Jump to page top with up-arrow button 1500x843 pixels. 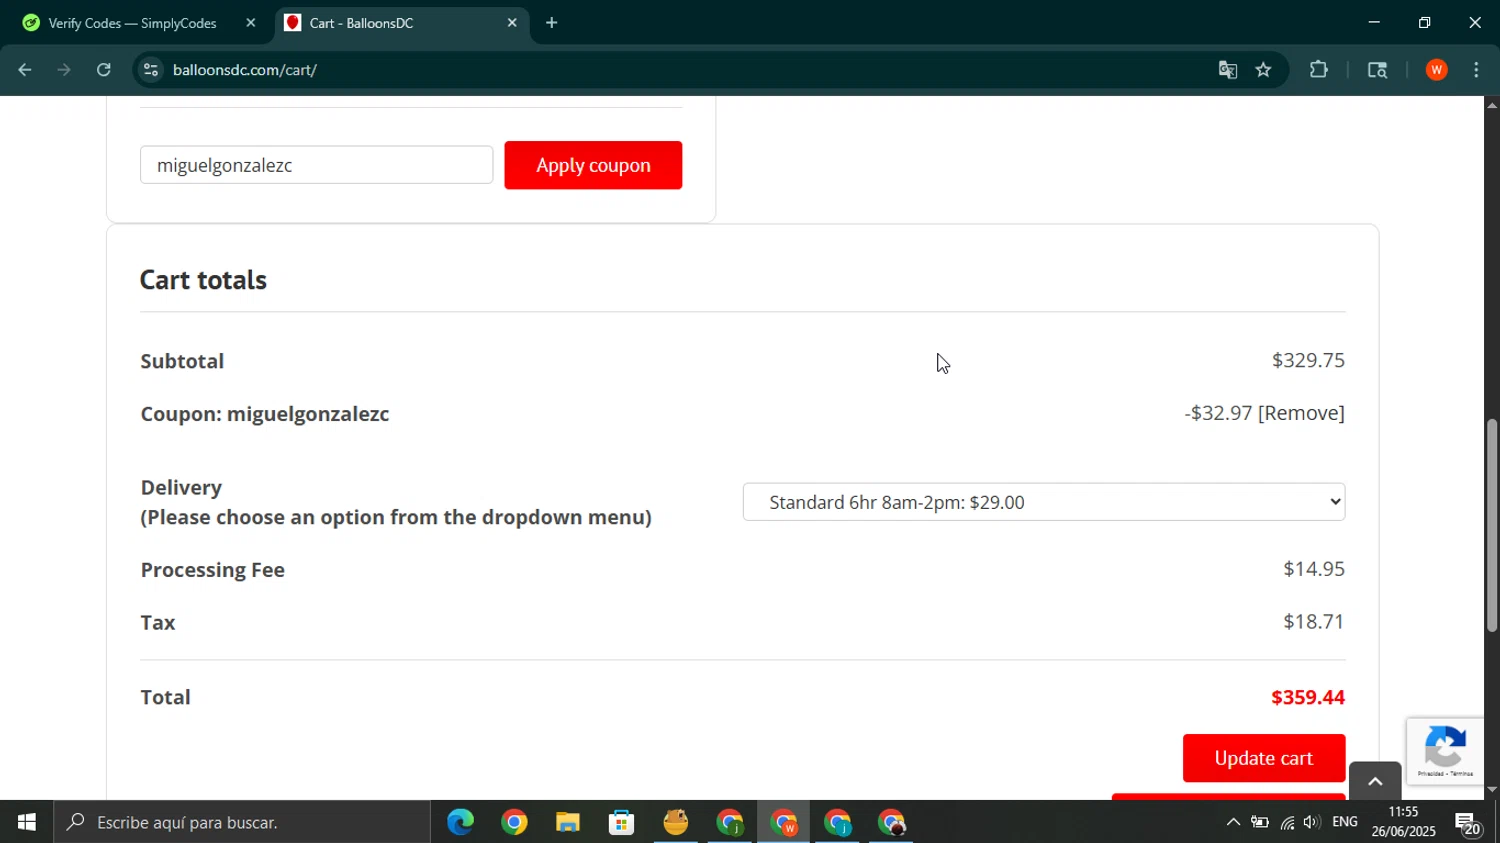pos(1375,781)
